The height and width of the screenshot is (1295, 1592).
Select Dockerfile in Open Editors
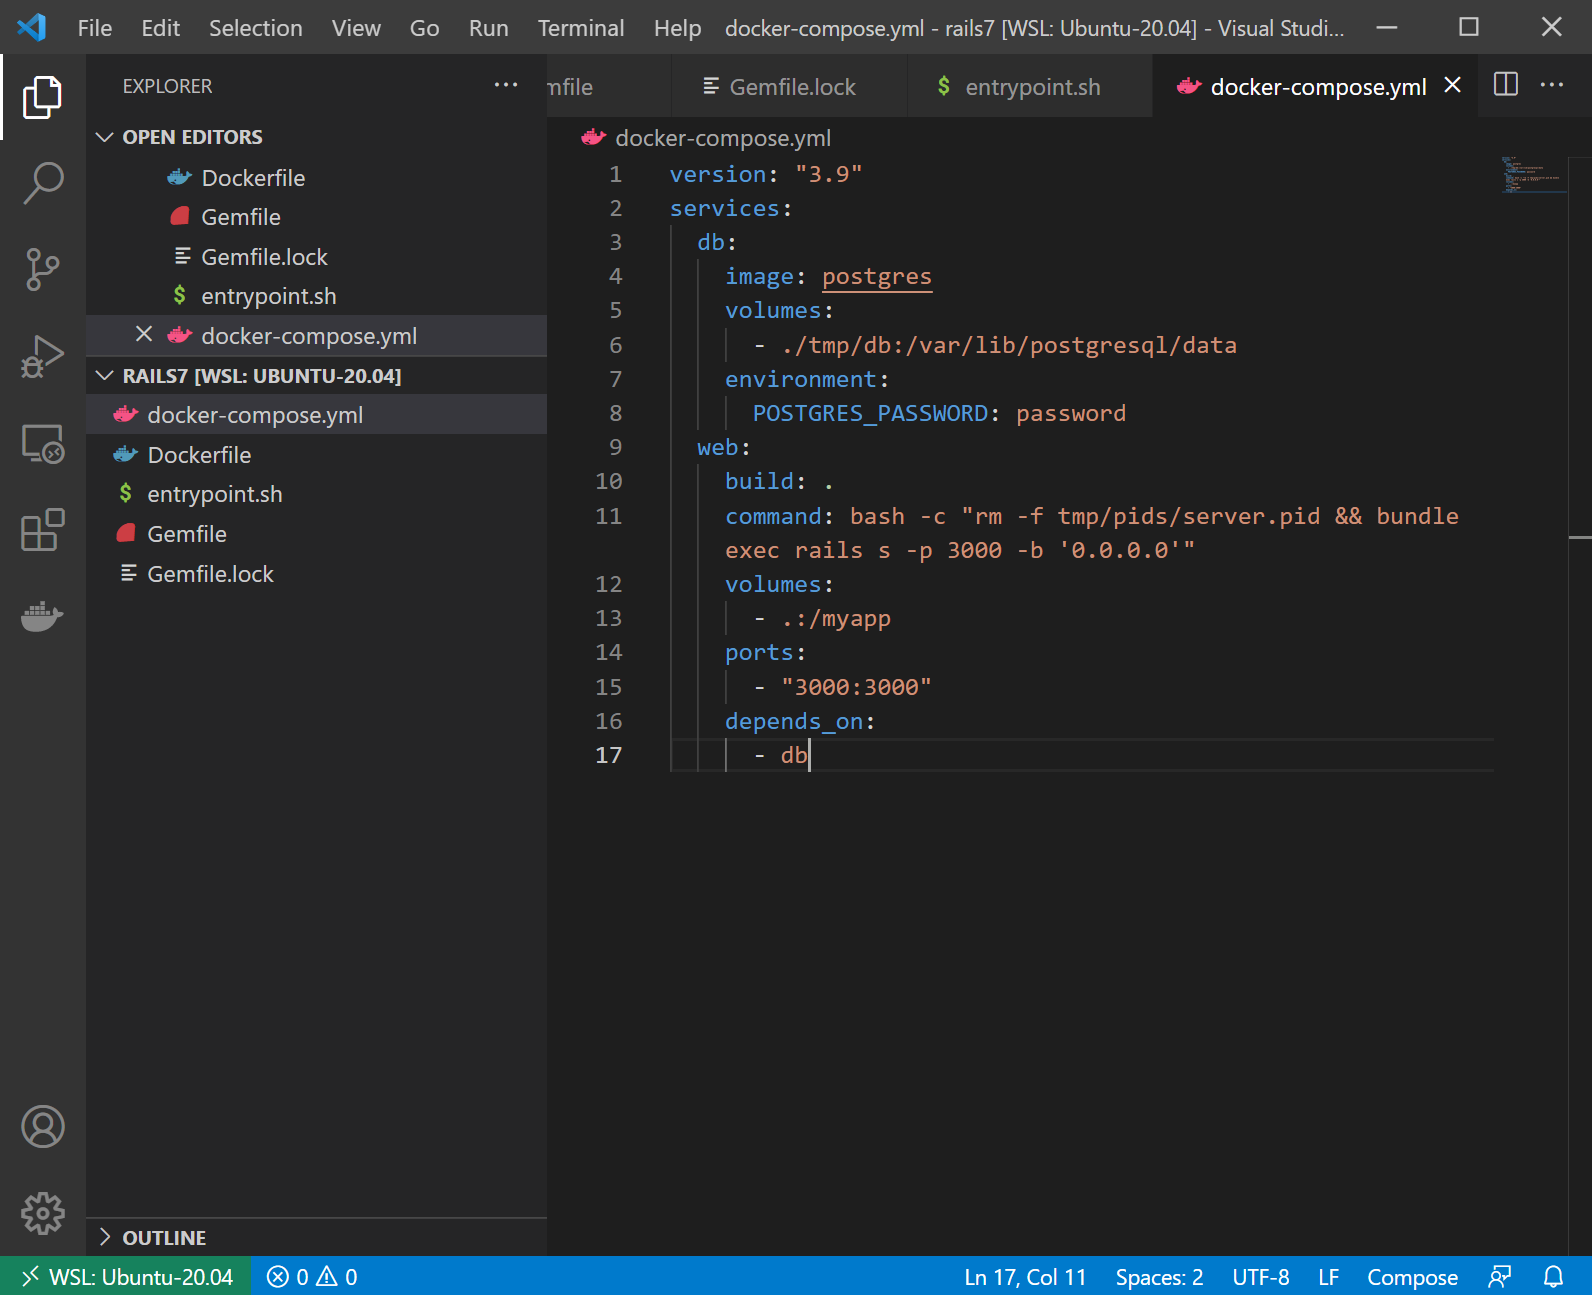(316, 177)
